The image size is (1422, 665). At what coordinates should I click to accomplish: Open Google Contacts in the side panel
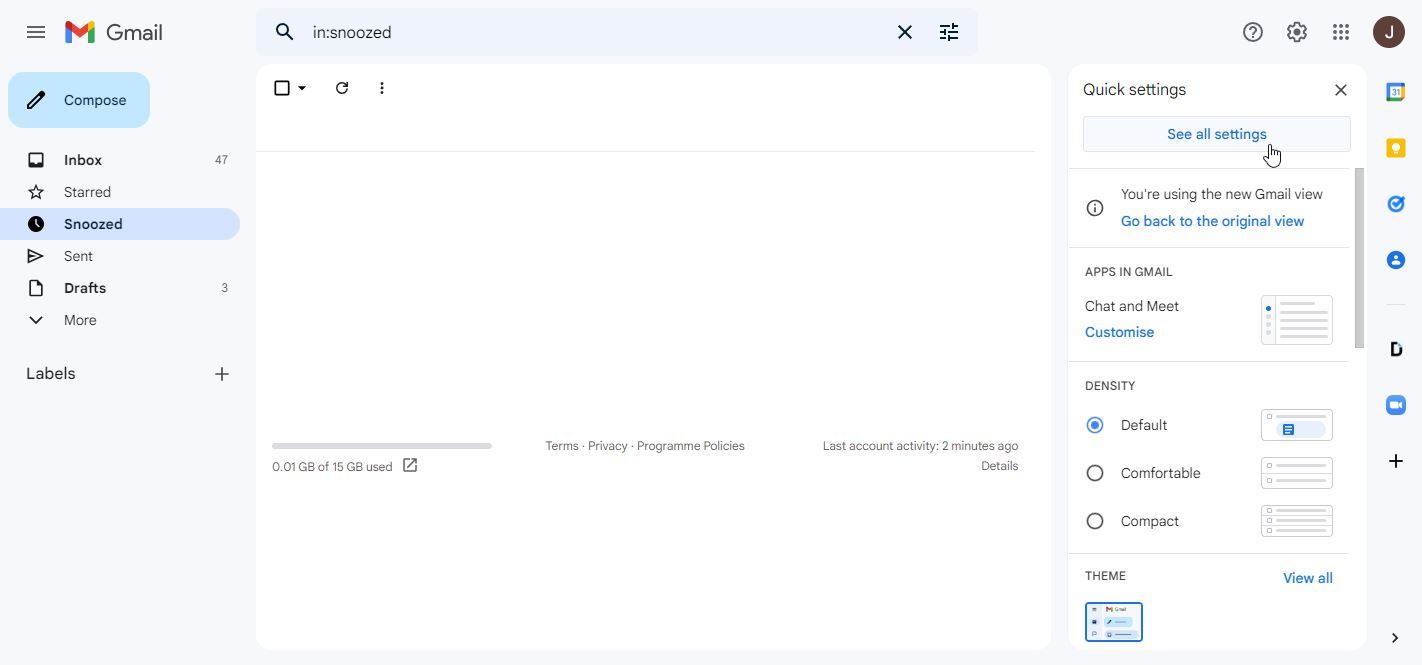pyautogui.click(x=1396, y=259)
